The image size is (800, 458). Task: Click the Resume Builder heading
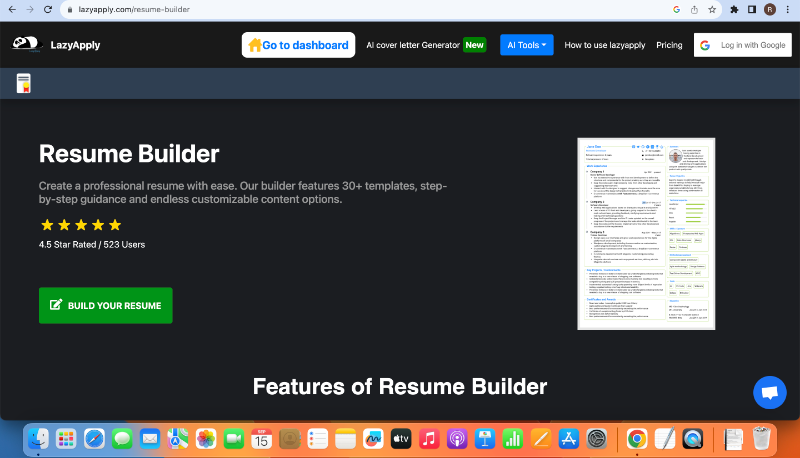coord(129,154)
